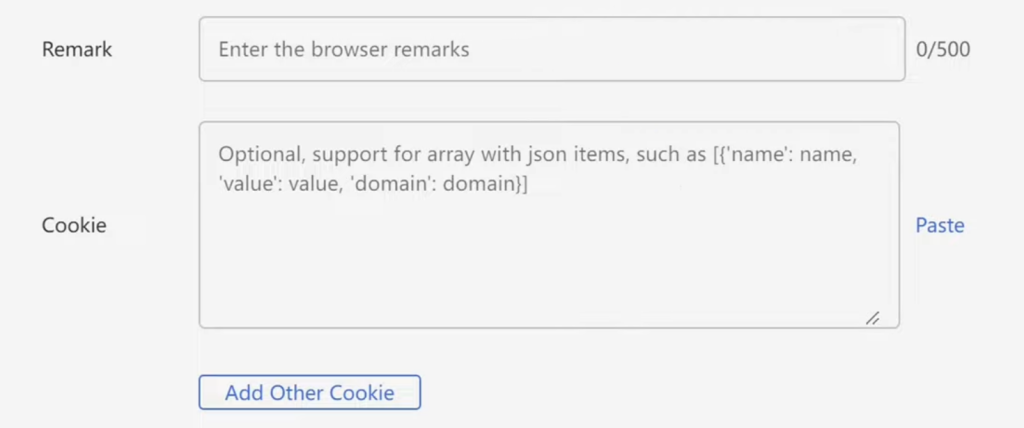Click the Remark field label
The width and height of the screenshot is (1024, 428).
77,49
